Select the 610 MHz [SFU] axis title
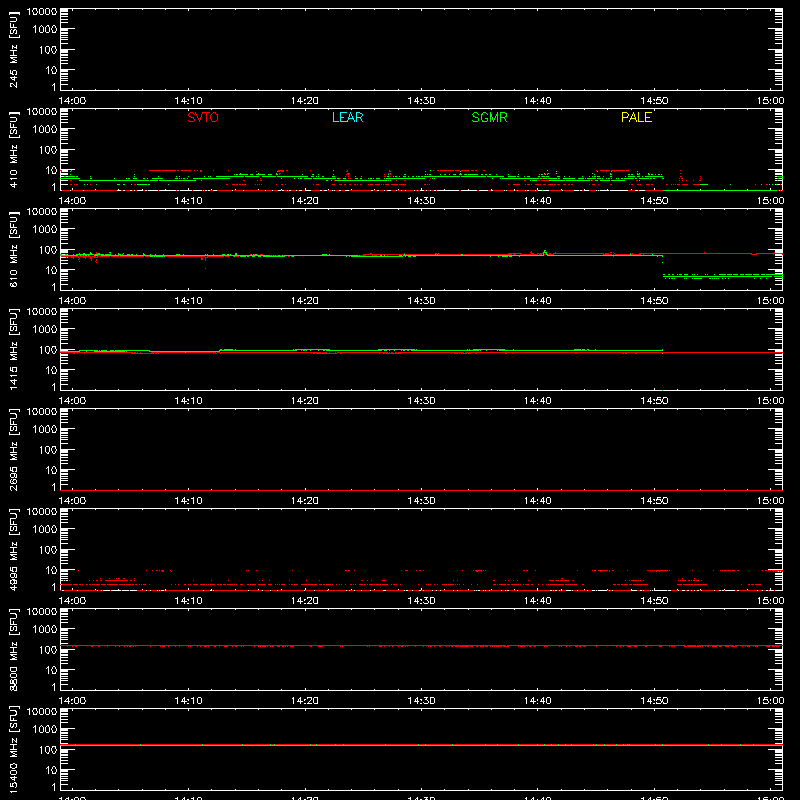Image resolution: width=800 pixels, height=800 pixels. (13, 249)
